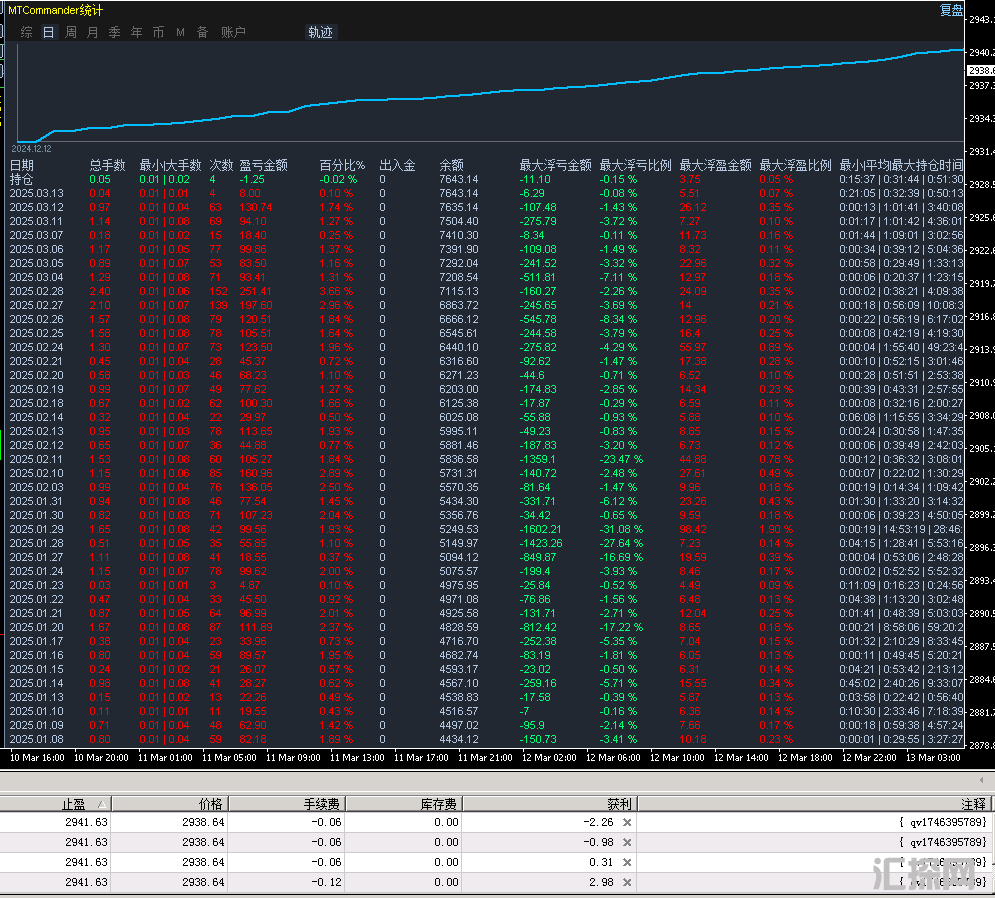Close the order with -0.98 profit

coord(627,842)
